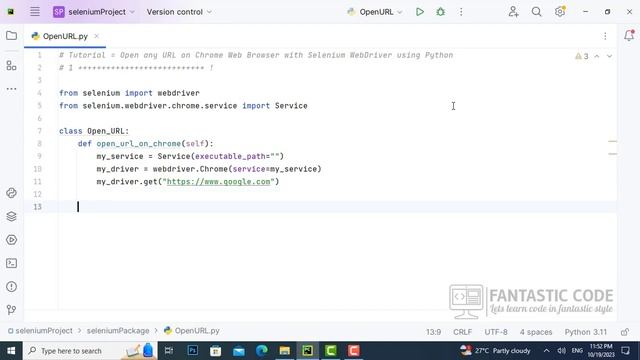Click seleniumPackage in the breadcrumb bar
The width and height of the screenshot is (640, 360).
(118, 331)
